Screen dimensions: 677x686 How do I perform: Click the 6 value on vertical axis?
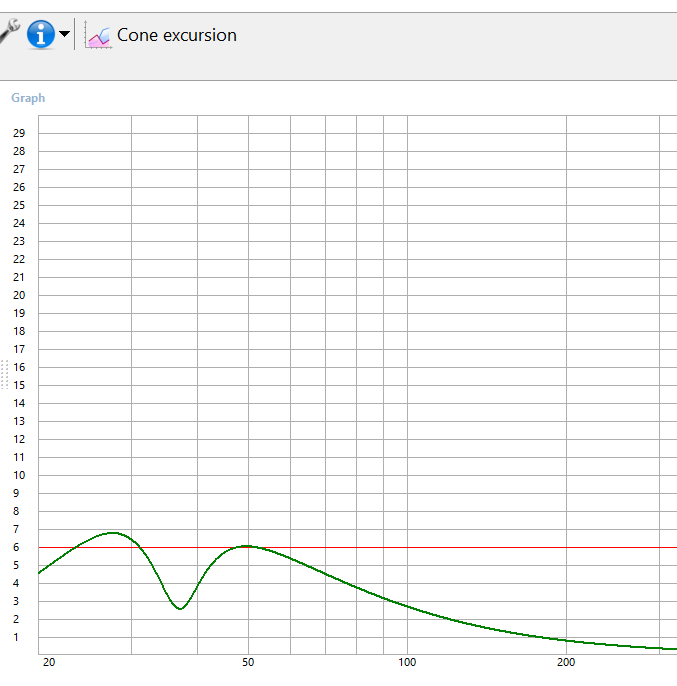(16, 547)
